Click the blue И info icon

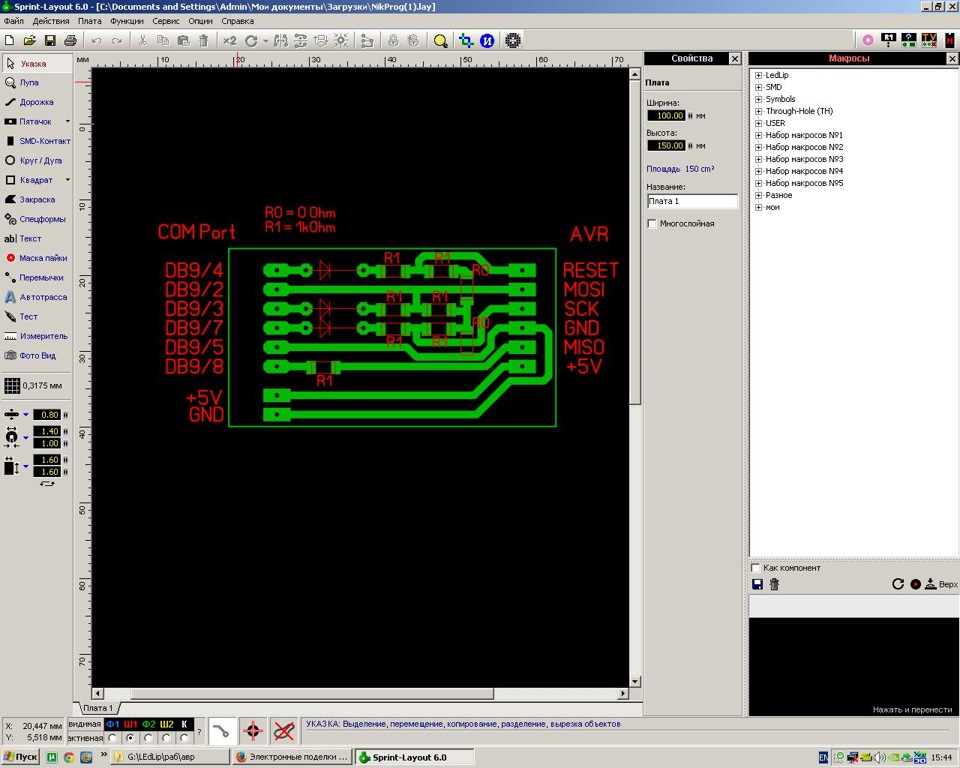pos(487,40)
